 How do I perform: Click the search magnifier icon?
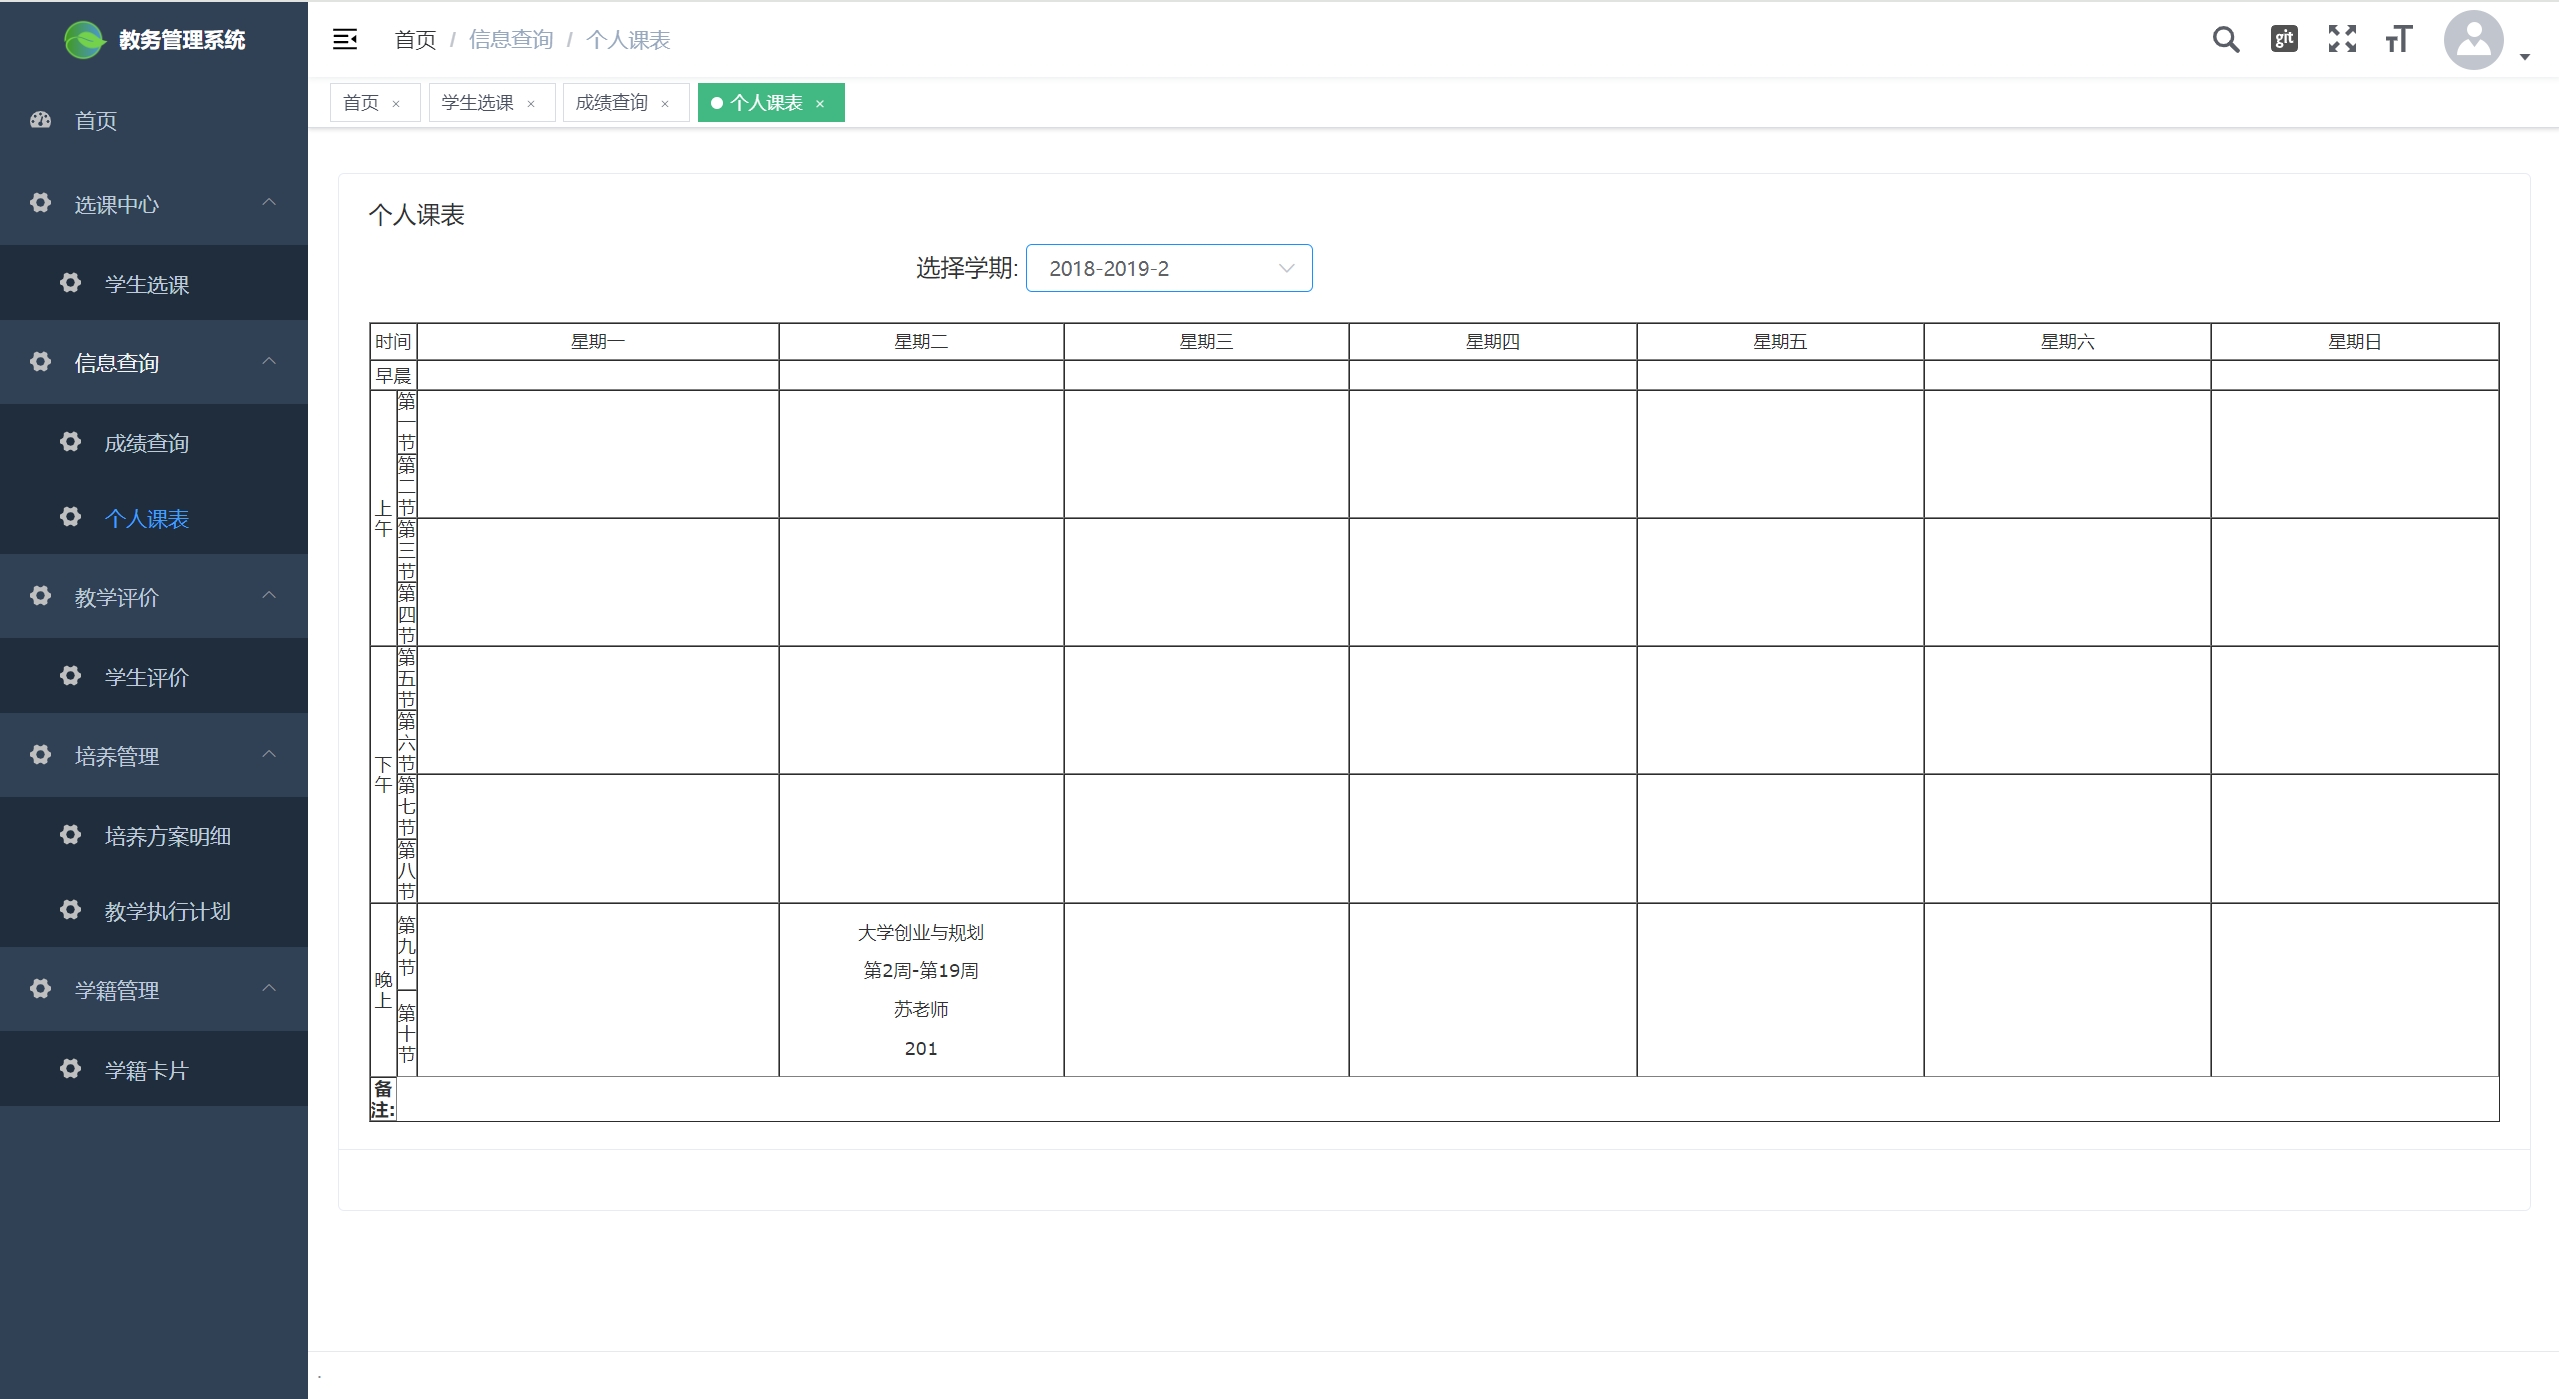(x=2225, y=40)
